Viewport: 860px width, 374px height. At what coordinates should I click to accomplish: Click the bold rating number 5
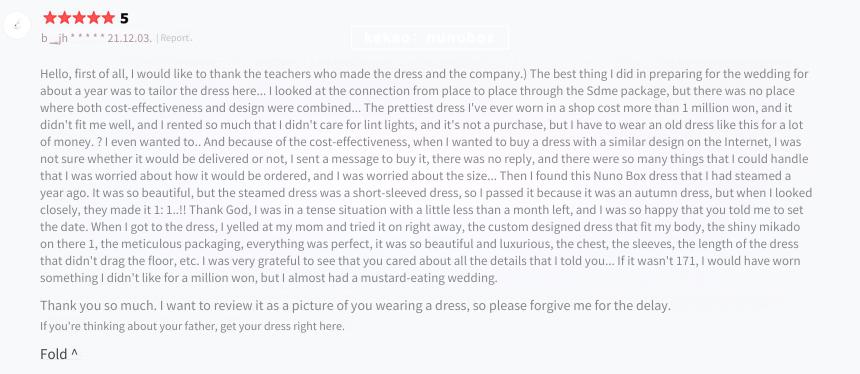point(124,19)
